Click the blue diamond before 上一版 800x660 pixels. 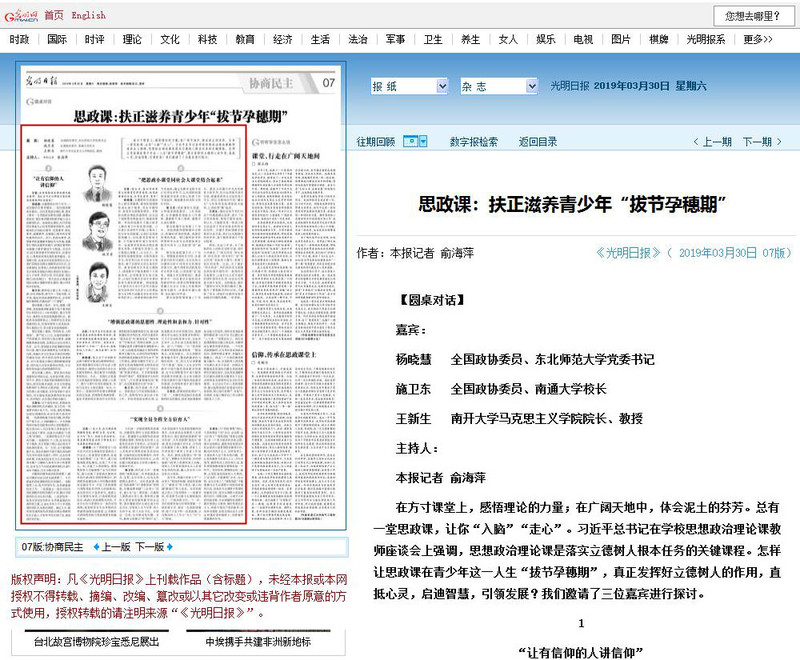[x=97, y=548]
